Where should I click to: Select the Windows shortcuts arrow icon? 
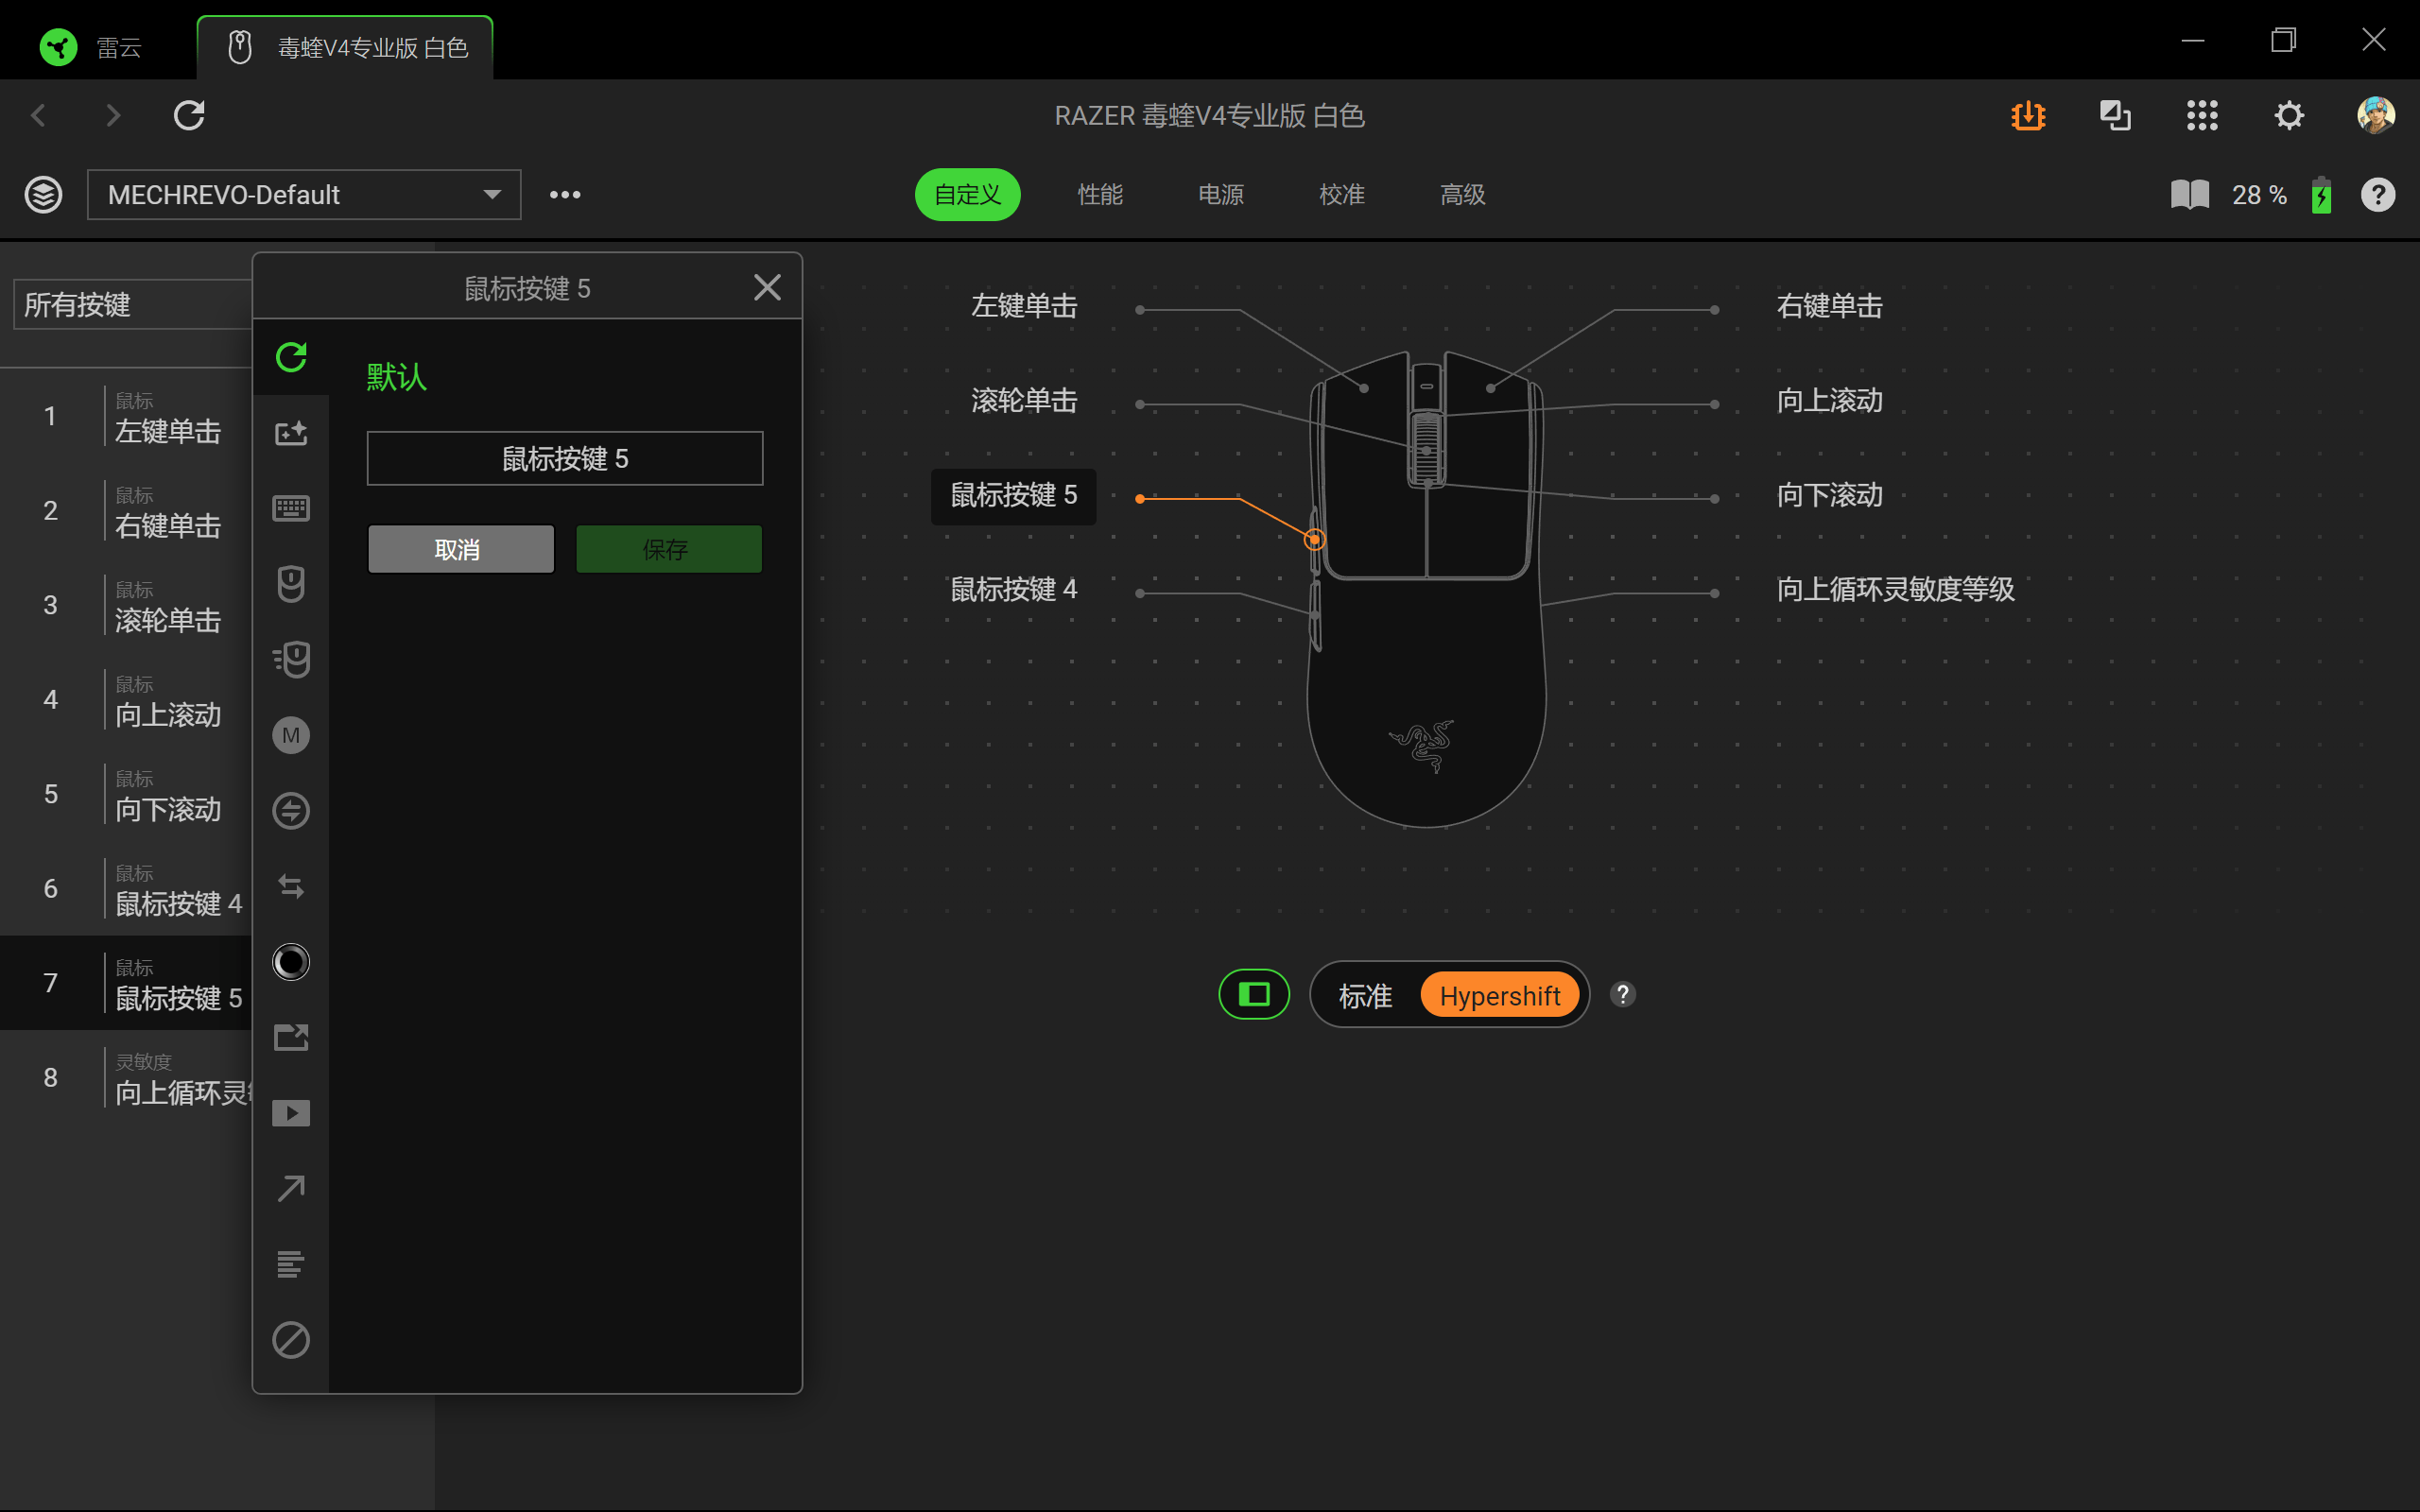291,1188
